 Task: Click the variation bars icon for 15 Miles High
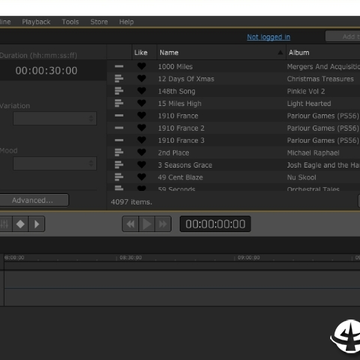(x=119, y=103)
